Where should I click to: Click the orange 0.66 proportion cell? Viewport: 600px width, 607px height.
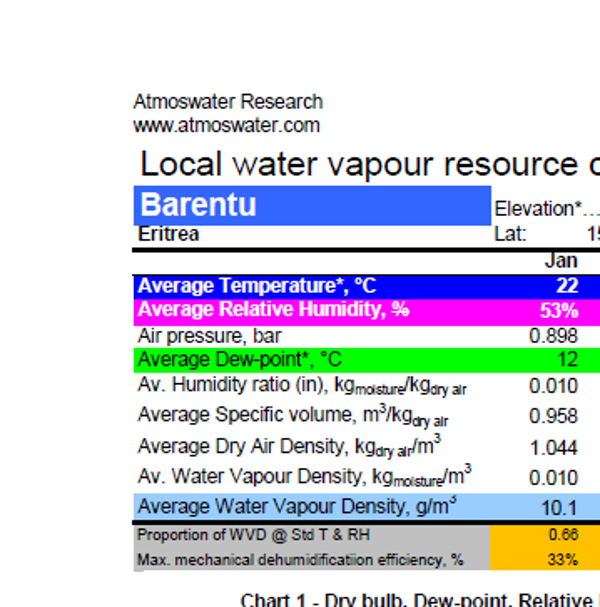coord(563,535)
